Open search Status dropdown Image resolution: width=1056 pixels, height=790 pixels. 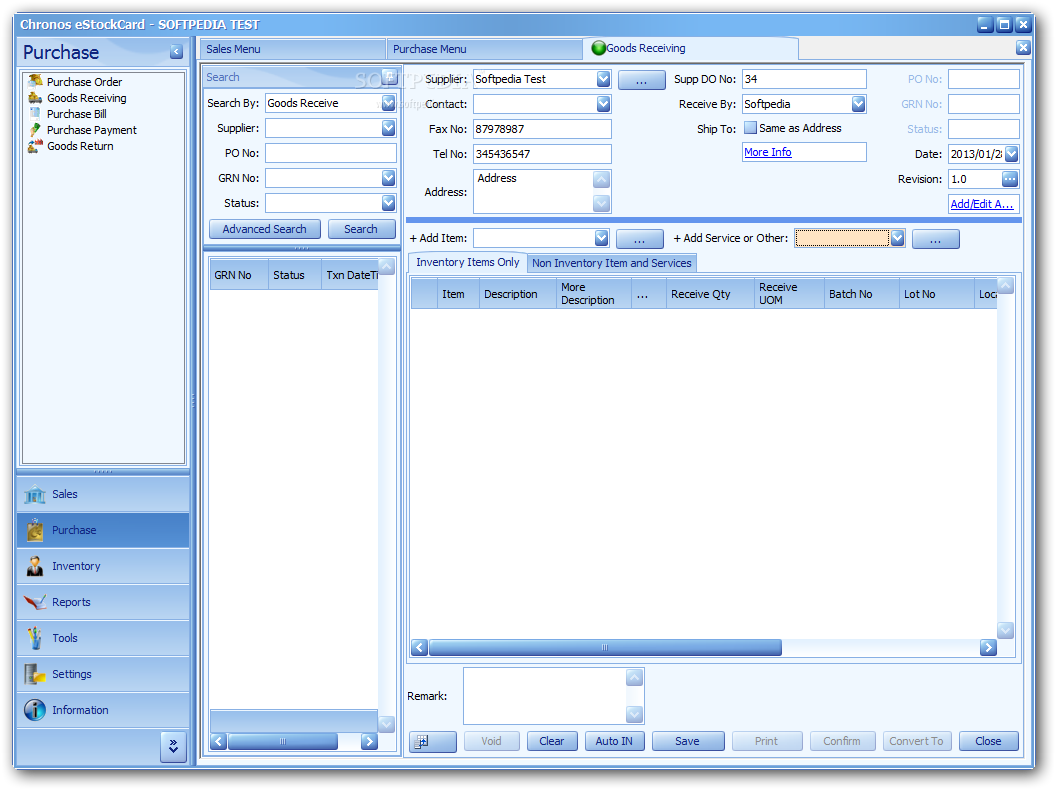pyautogui.click(x=388, y=203)
